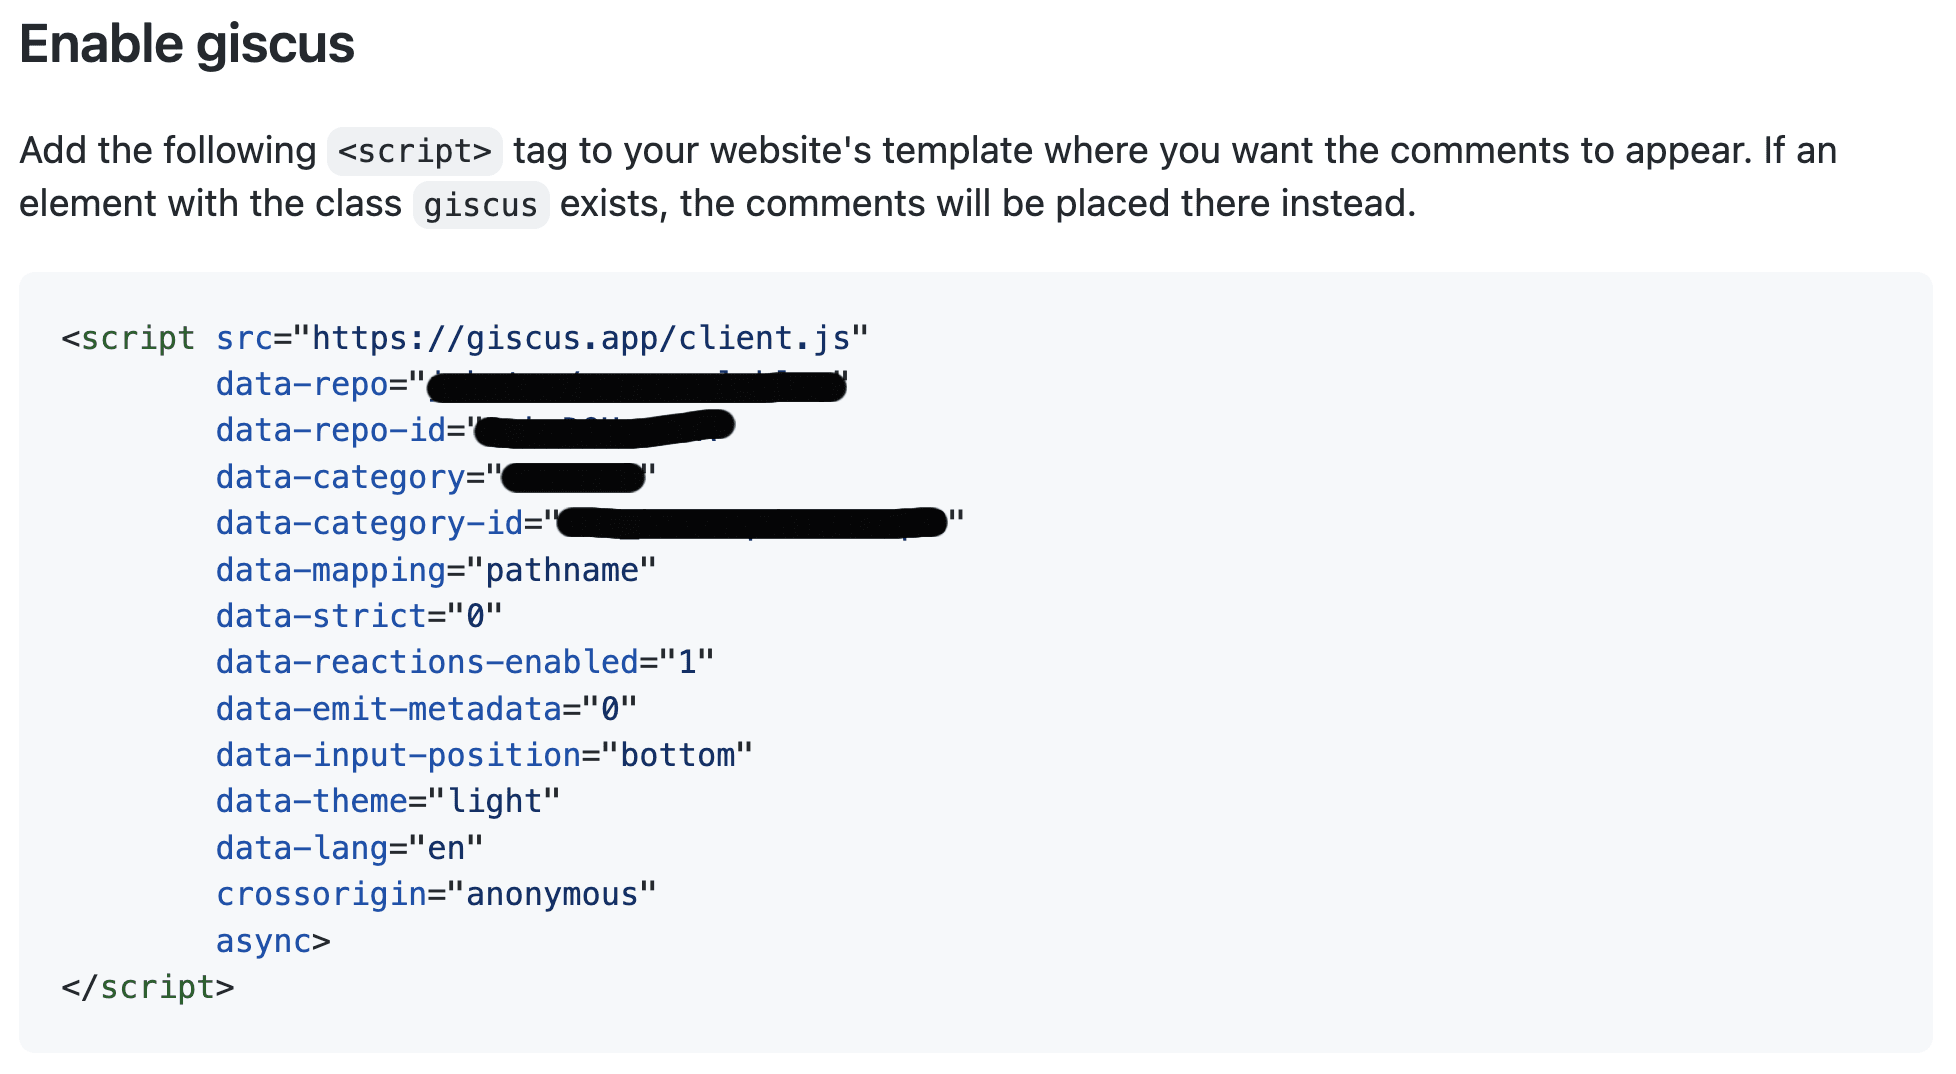The image size is (1956, 1074).
Task: Click the instruction paragraph about comments
Action: (928, 177)
